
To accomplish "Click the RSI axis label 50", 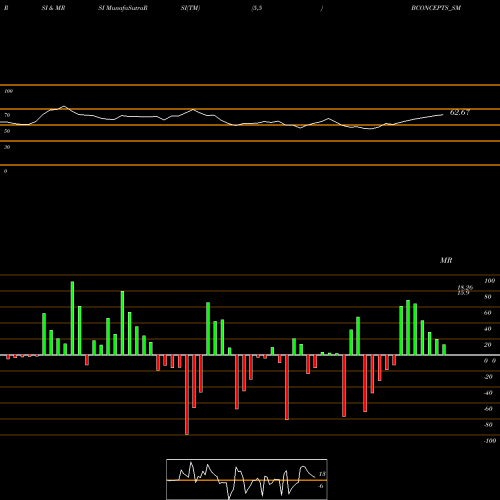I will click(7, 131).
